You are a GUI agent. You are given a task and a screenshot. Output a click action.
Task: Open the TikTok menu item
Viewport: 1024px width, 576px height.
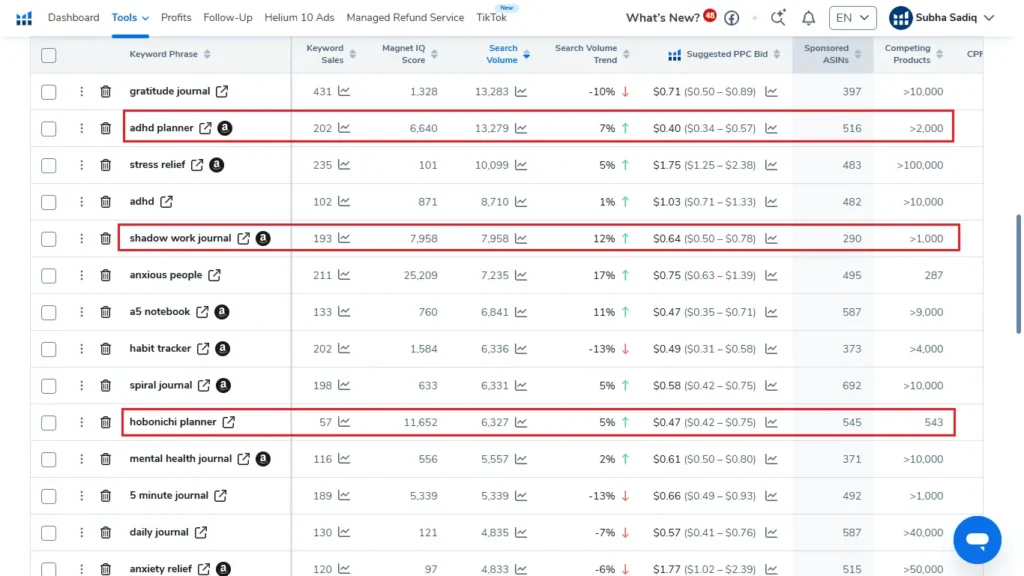coord(491,18)
